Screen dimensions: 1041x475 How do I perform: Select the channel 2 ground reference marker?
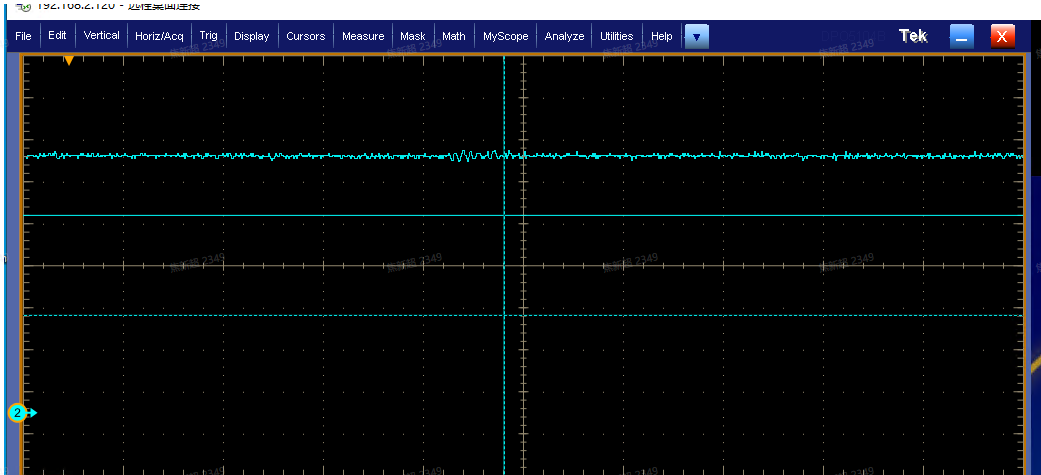pos(23,413)
